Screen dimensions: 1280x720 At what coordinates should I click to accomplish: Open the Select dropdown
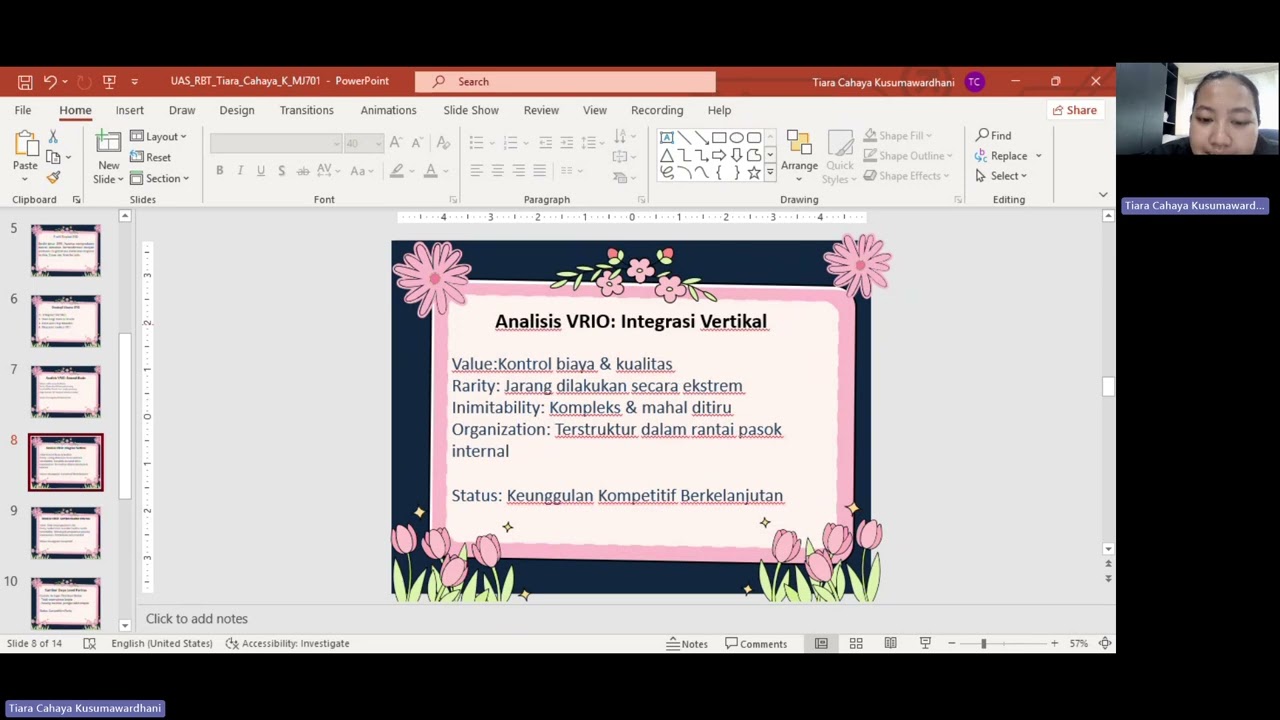1001,176
